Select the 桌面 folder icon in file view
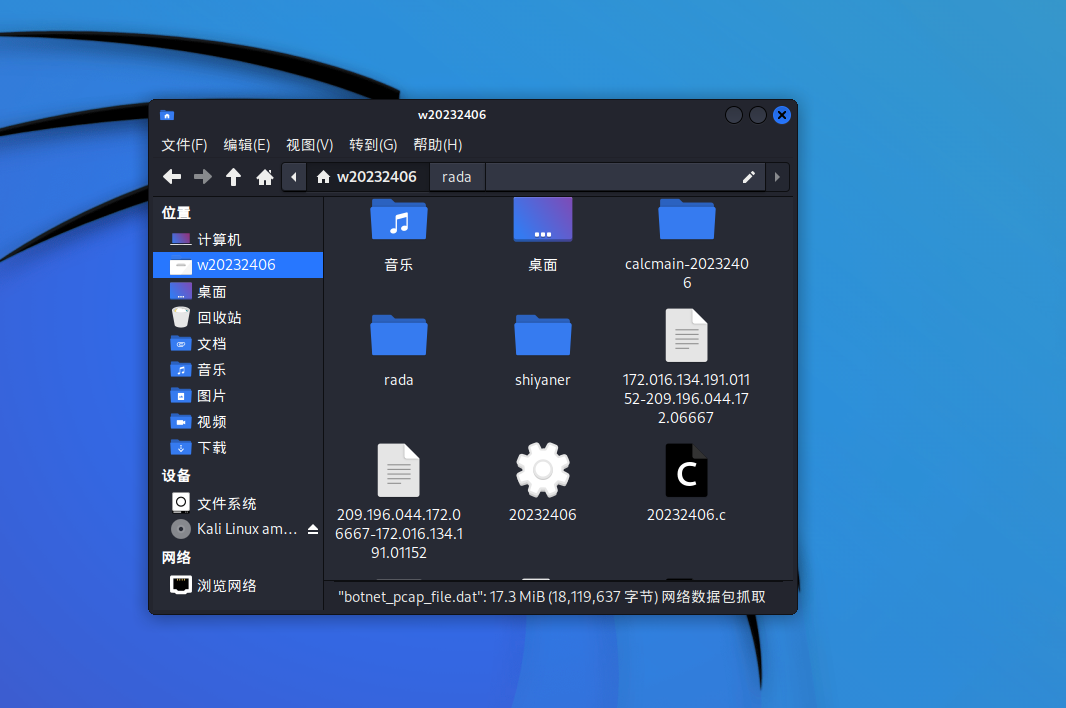Image resolution: width=1066 pixels, height=708 pixels. point(543,220)
